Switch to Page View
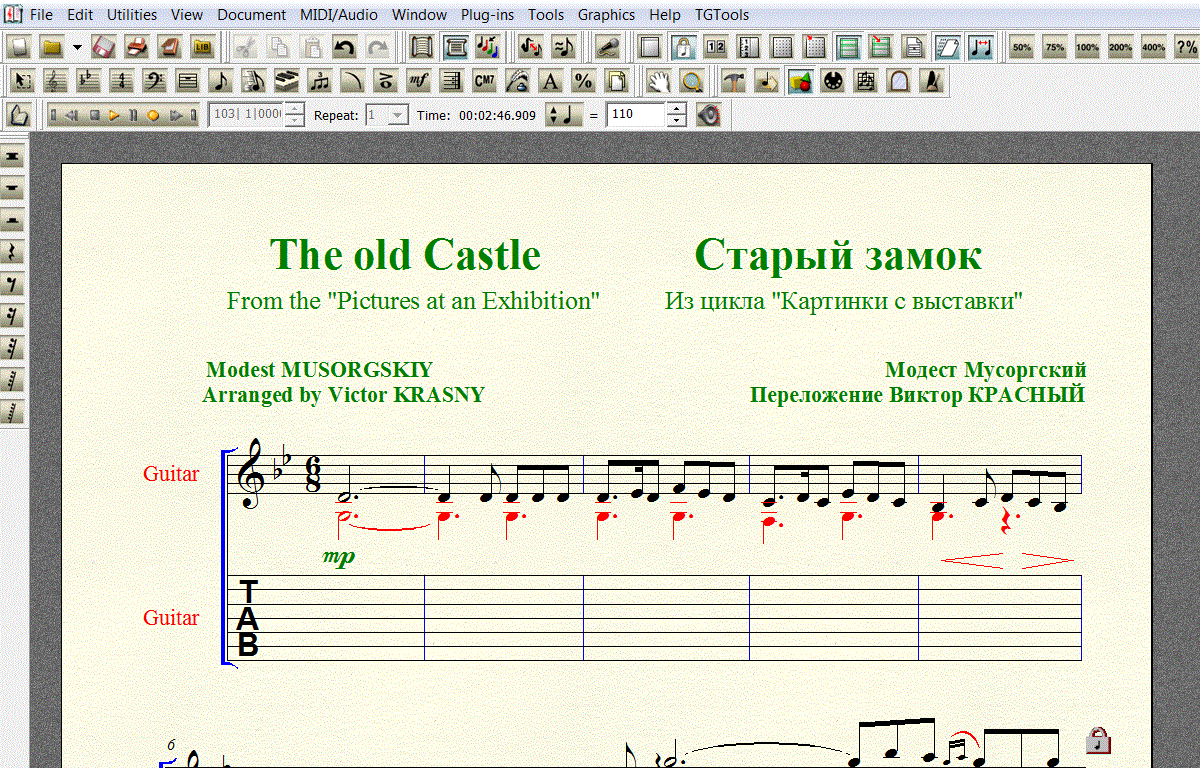 point(455,47)
